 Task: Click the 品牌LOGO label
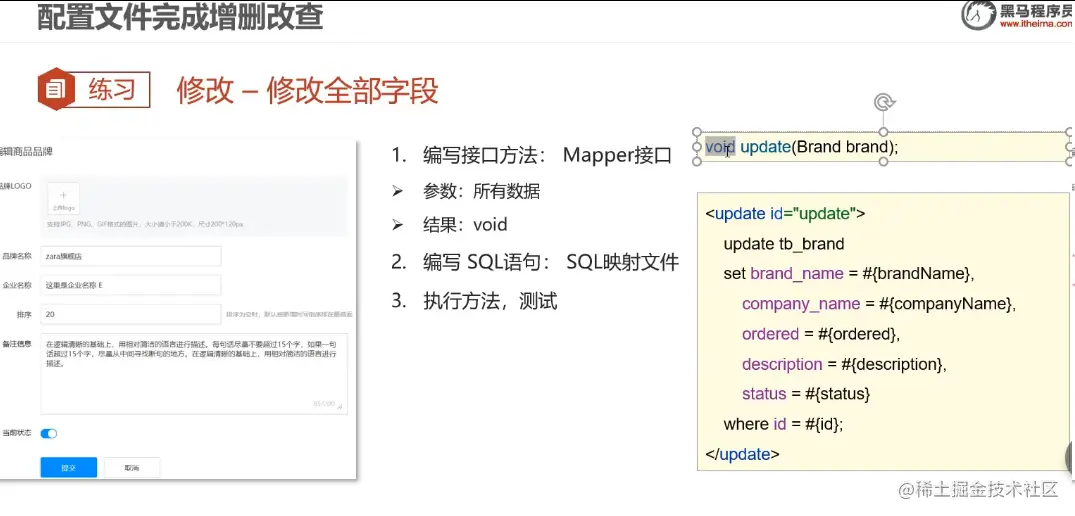pyautogui.click(x=15, y=186)
